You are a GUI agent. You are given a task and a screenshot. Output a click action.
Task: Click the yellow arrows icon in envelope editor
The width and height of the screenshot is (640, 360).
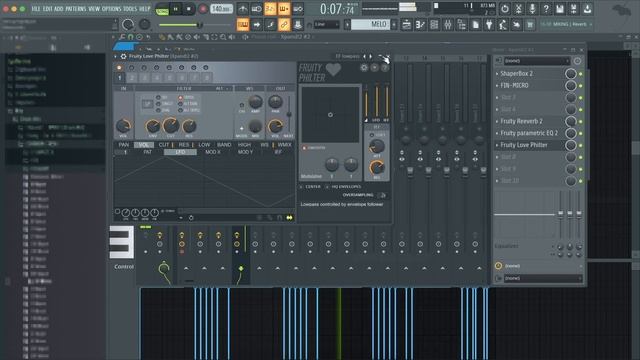pos(289,218)
